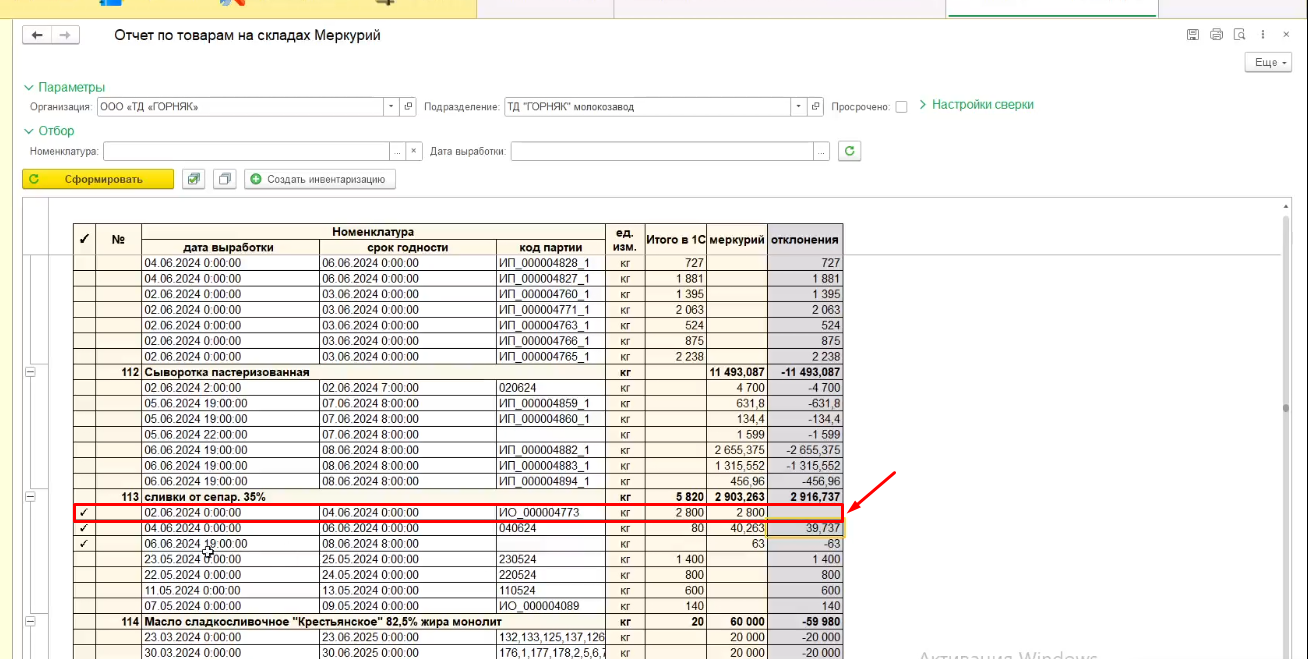Viewport: 1308px width, 659px height.
Task: Open print preview magnifier icon
Action: pos(1240,35)
